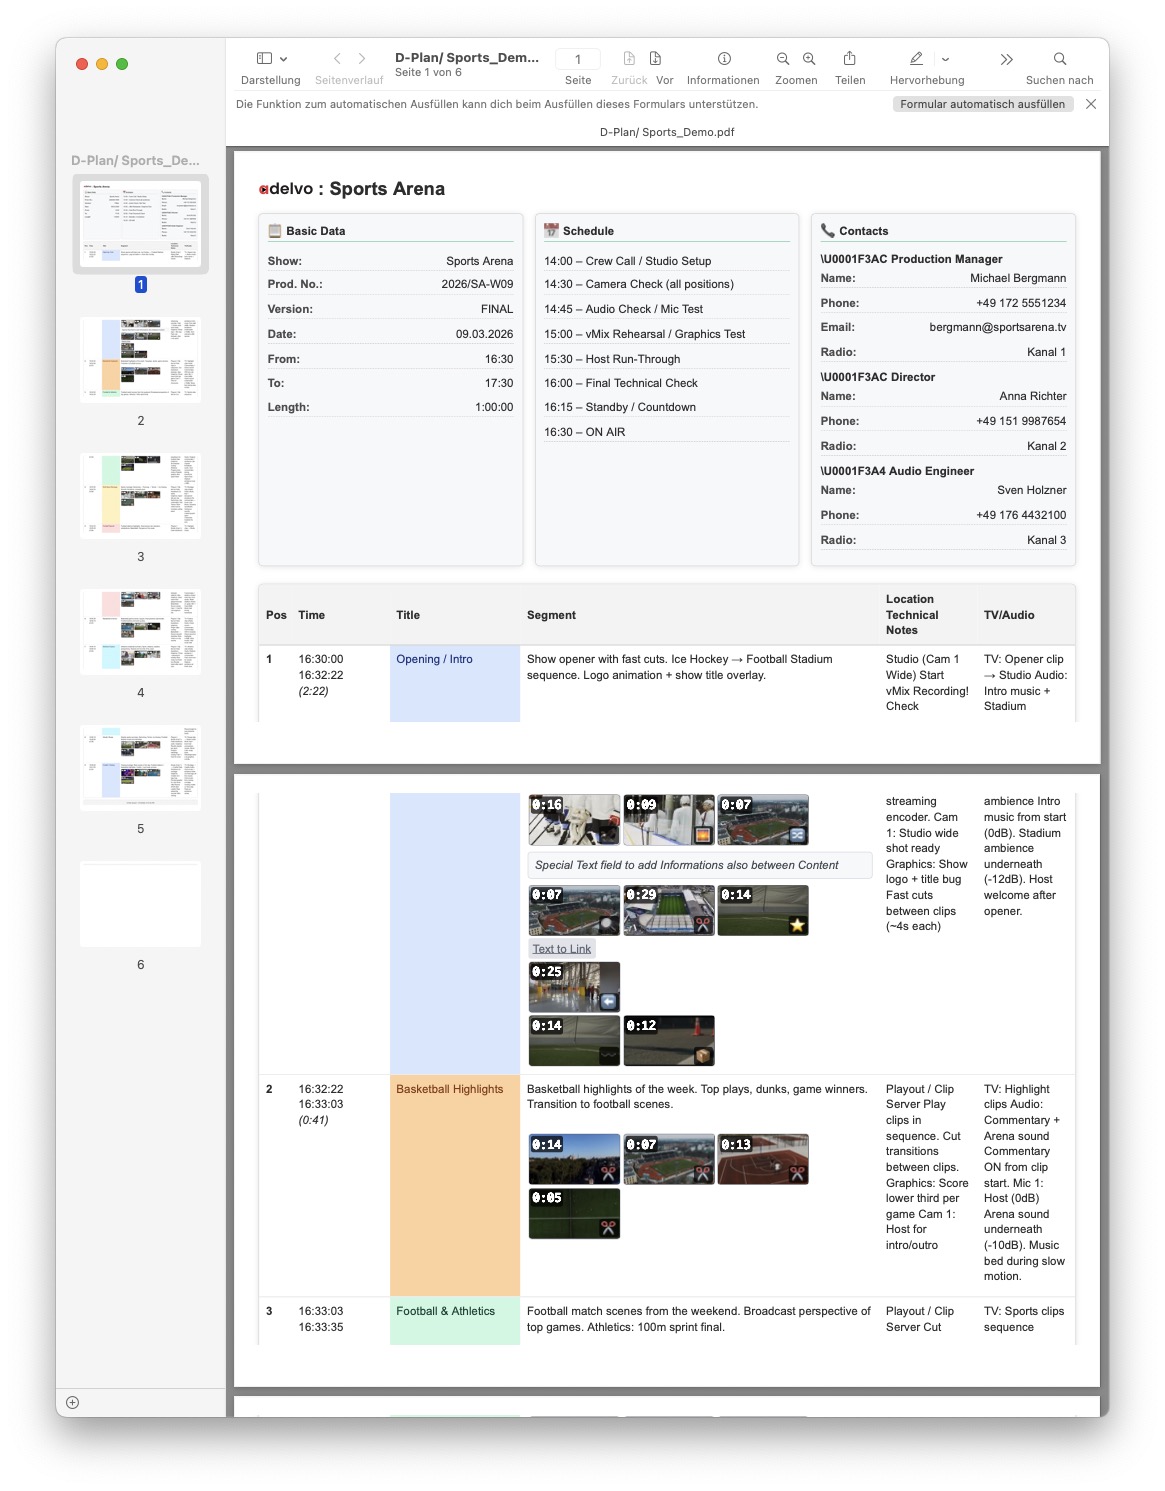Expand hidden toolbar items via double-chevron
Screen dimensions: 1165x1491
pos(1006,58)
